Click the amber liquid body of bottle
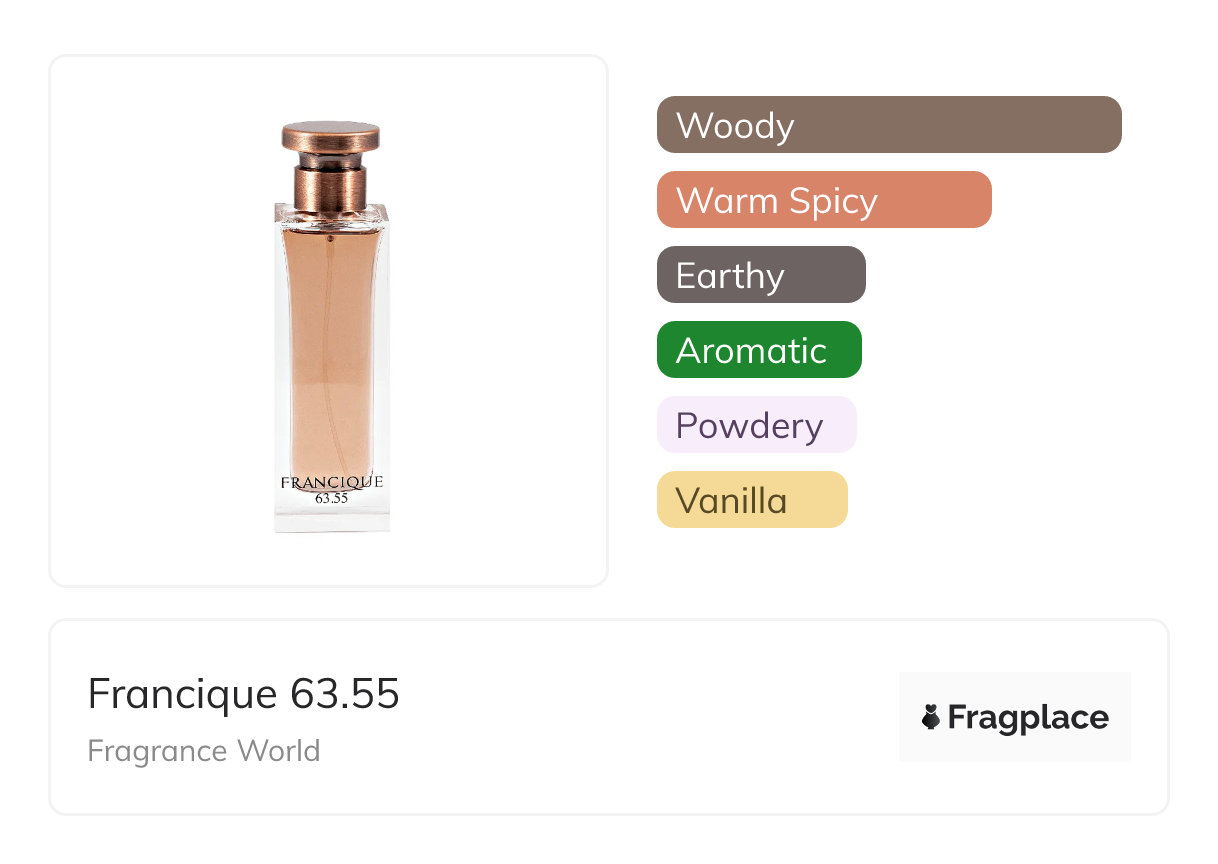Screen dimensions: 1218x864 (331, 350)
